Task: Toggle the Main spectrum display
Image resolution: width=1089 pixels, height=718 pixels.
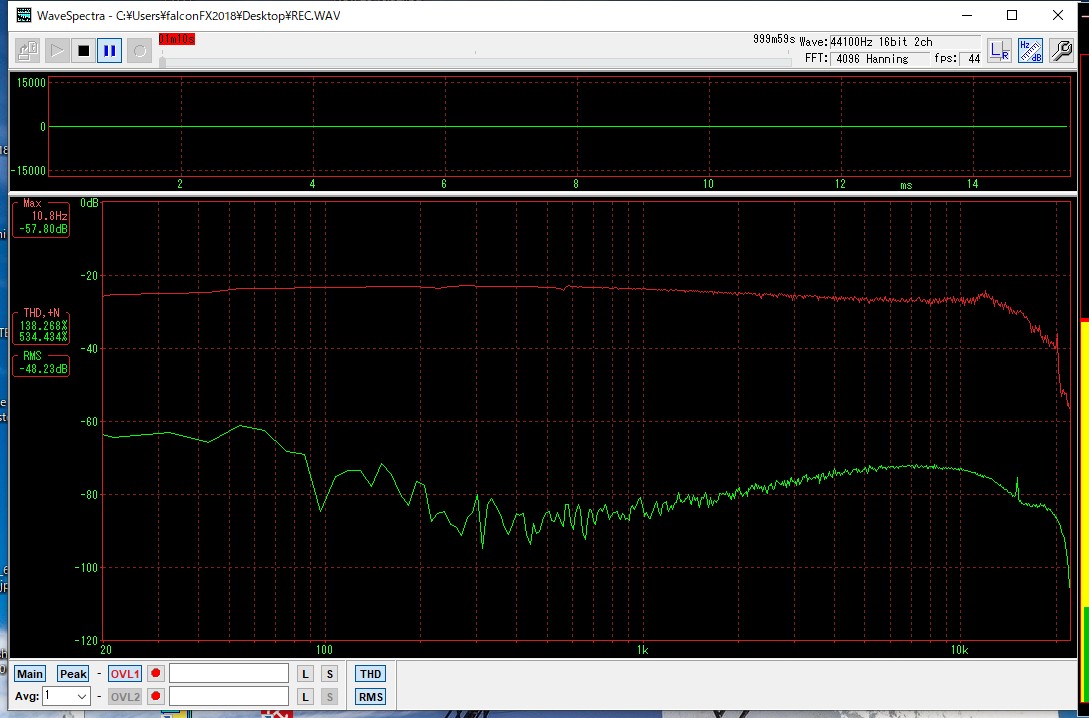Action: 30,674
